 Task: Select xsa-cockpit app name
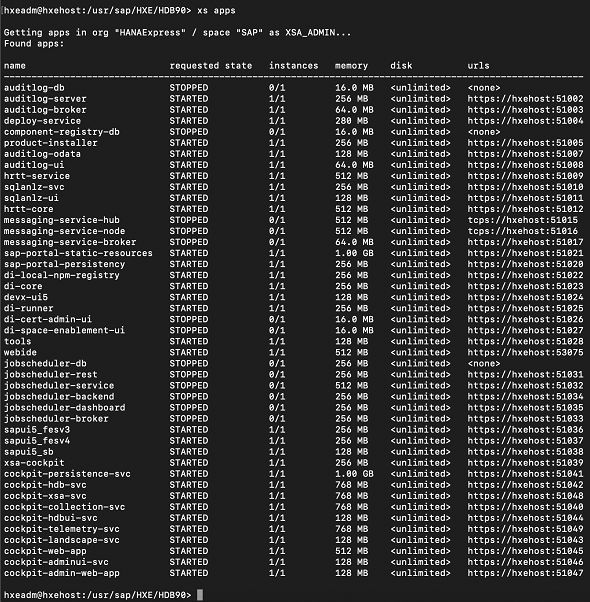coord(34,463)
